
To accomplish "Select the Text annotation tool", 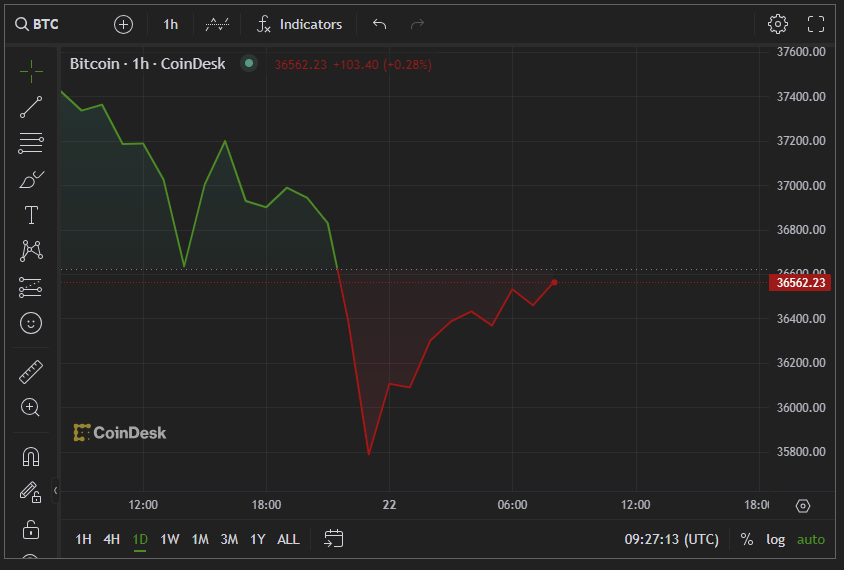I will click(31, 215).
